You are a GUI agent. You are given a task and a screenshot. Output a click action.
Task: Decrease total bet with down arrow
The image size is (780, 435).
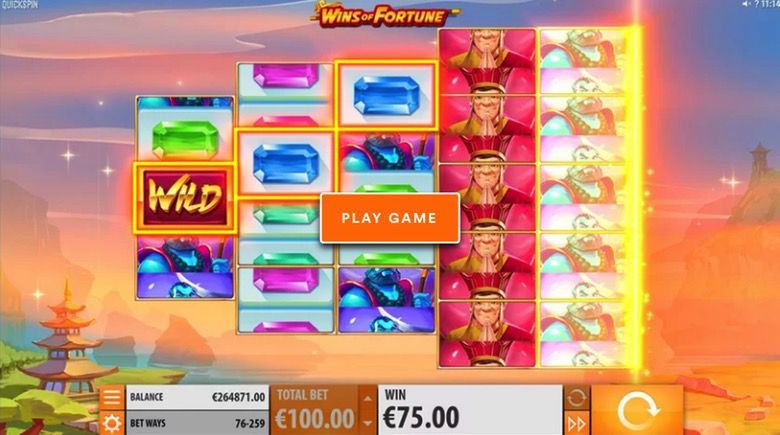tap(368, 424)
